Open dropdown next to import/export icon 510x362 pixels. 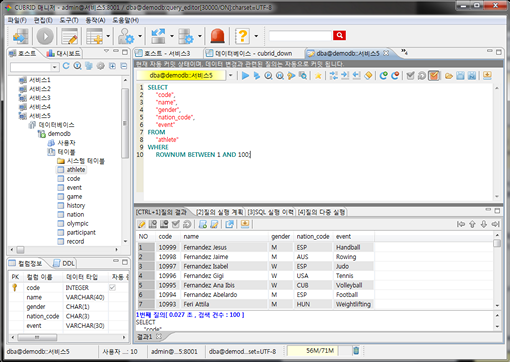[172, 36]
